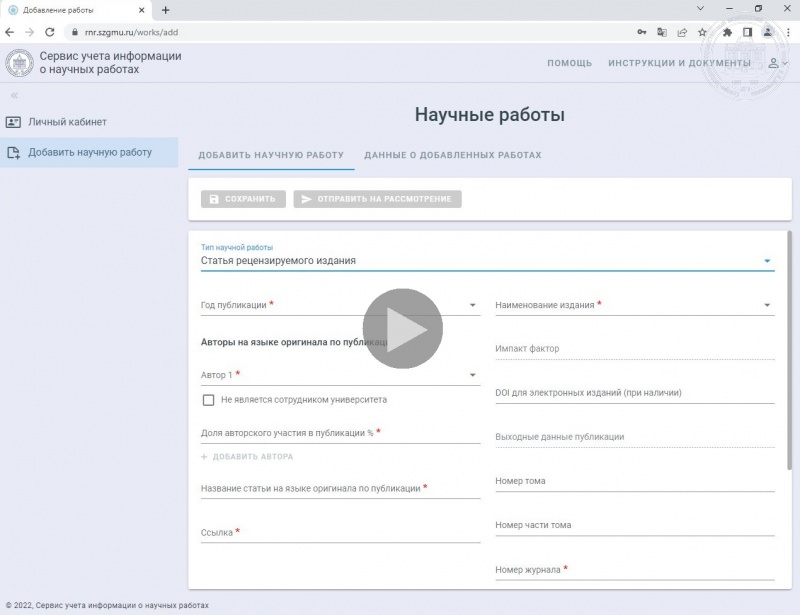Switch to Данные о добавленных работах tab

pos(453,155)
